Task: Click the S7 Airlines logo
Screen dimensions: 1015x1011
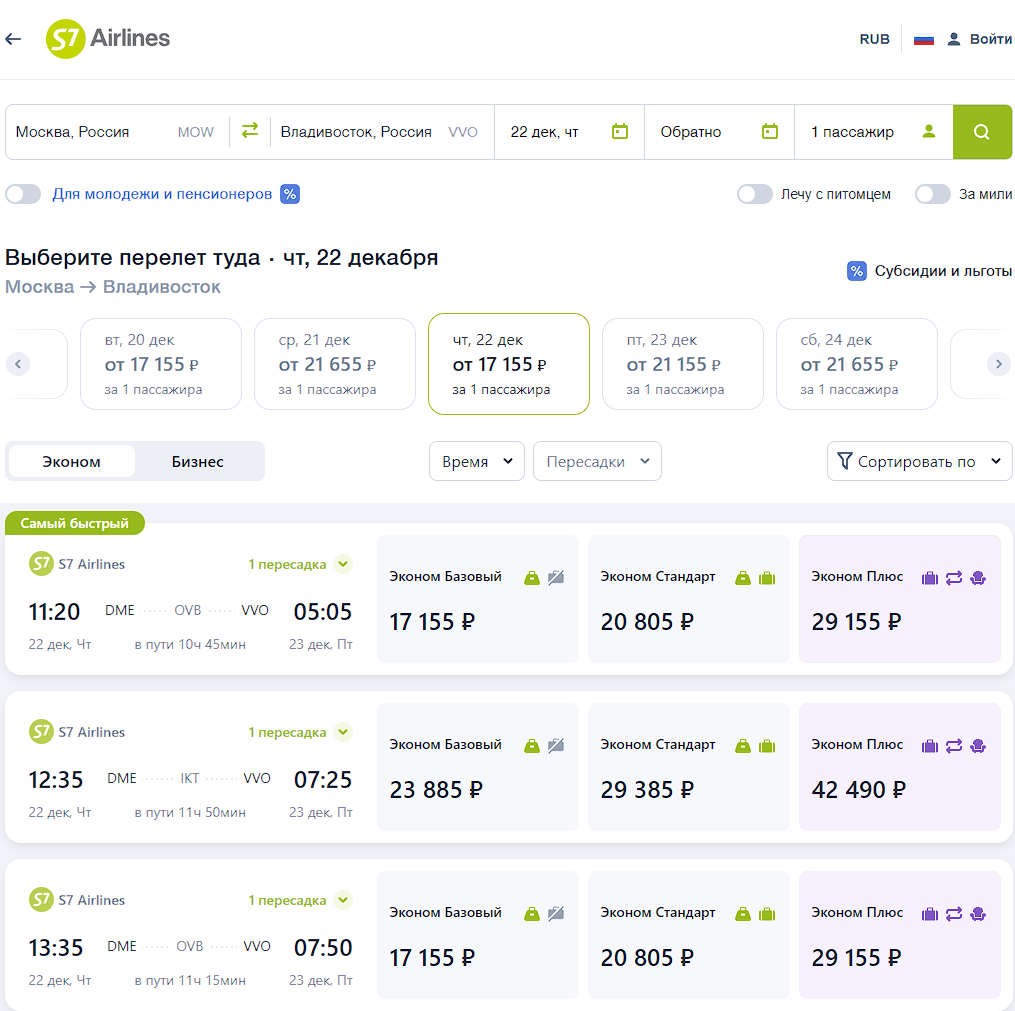Action: (108, 39)
